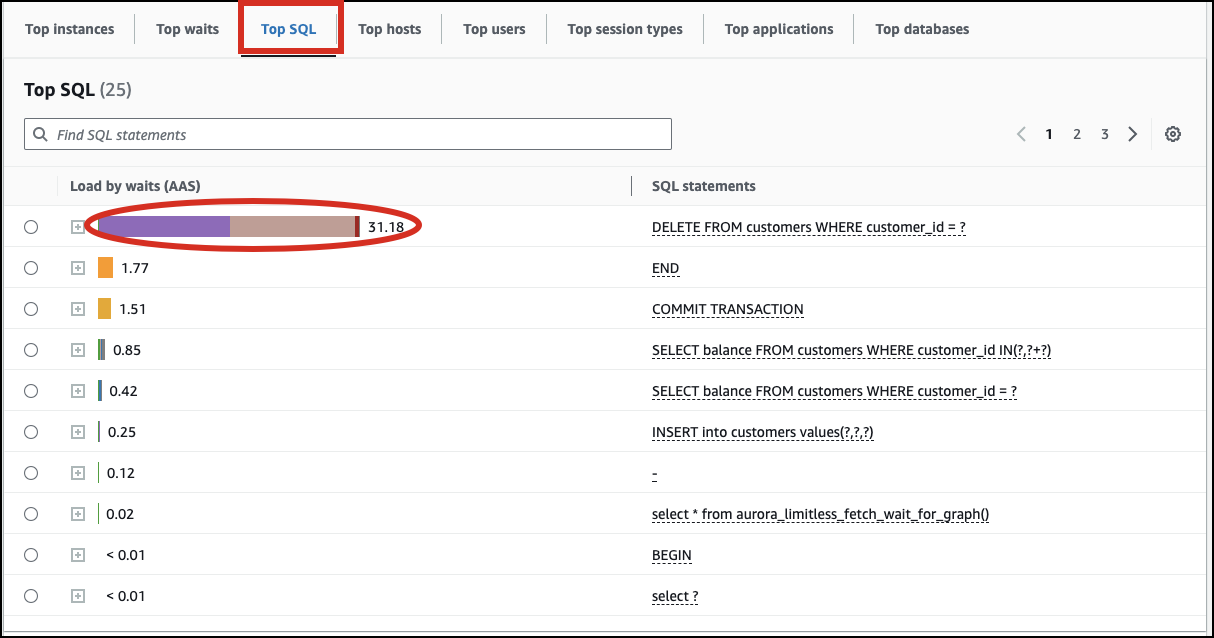Image resolution: width=1214 pixels, height=638 pixels.
Task: Jump to results page 3
Action: [1105, 133]
